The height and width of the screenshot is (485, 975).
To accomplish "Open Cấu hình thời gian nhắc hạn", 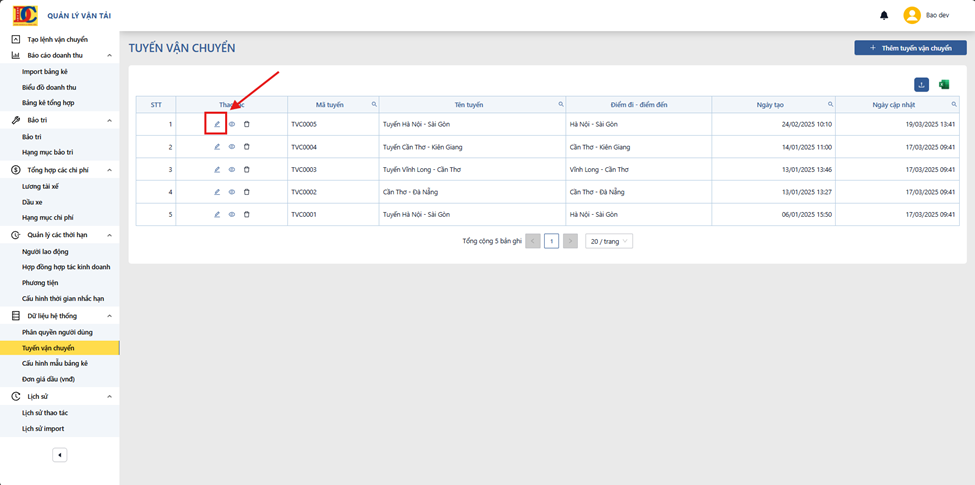I will tap(60, 298).
